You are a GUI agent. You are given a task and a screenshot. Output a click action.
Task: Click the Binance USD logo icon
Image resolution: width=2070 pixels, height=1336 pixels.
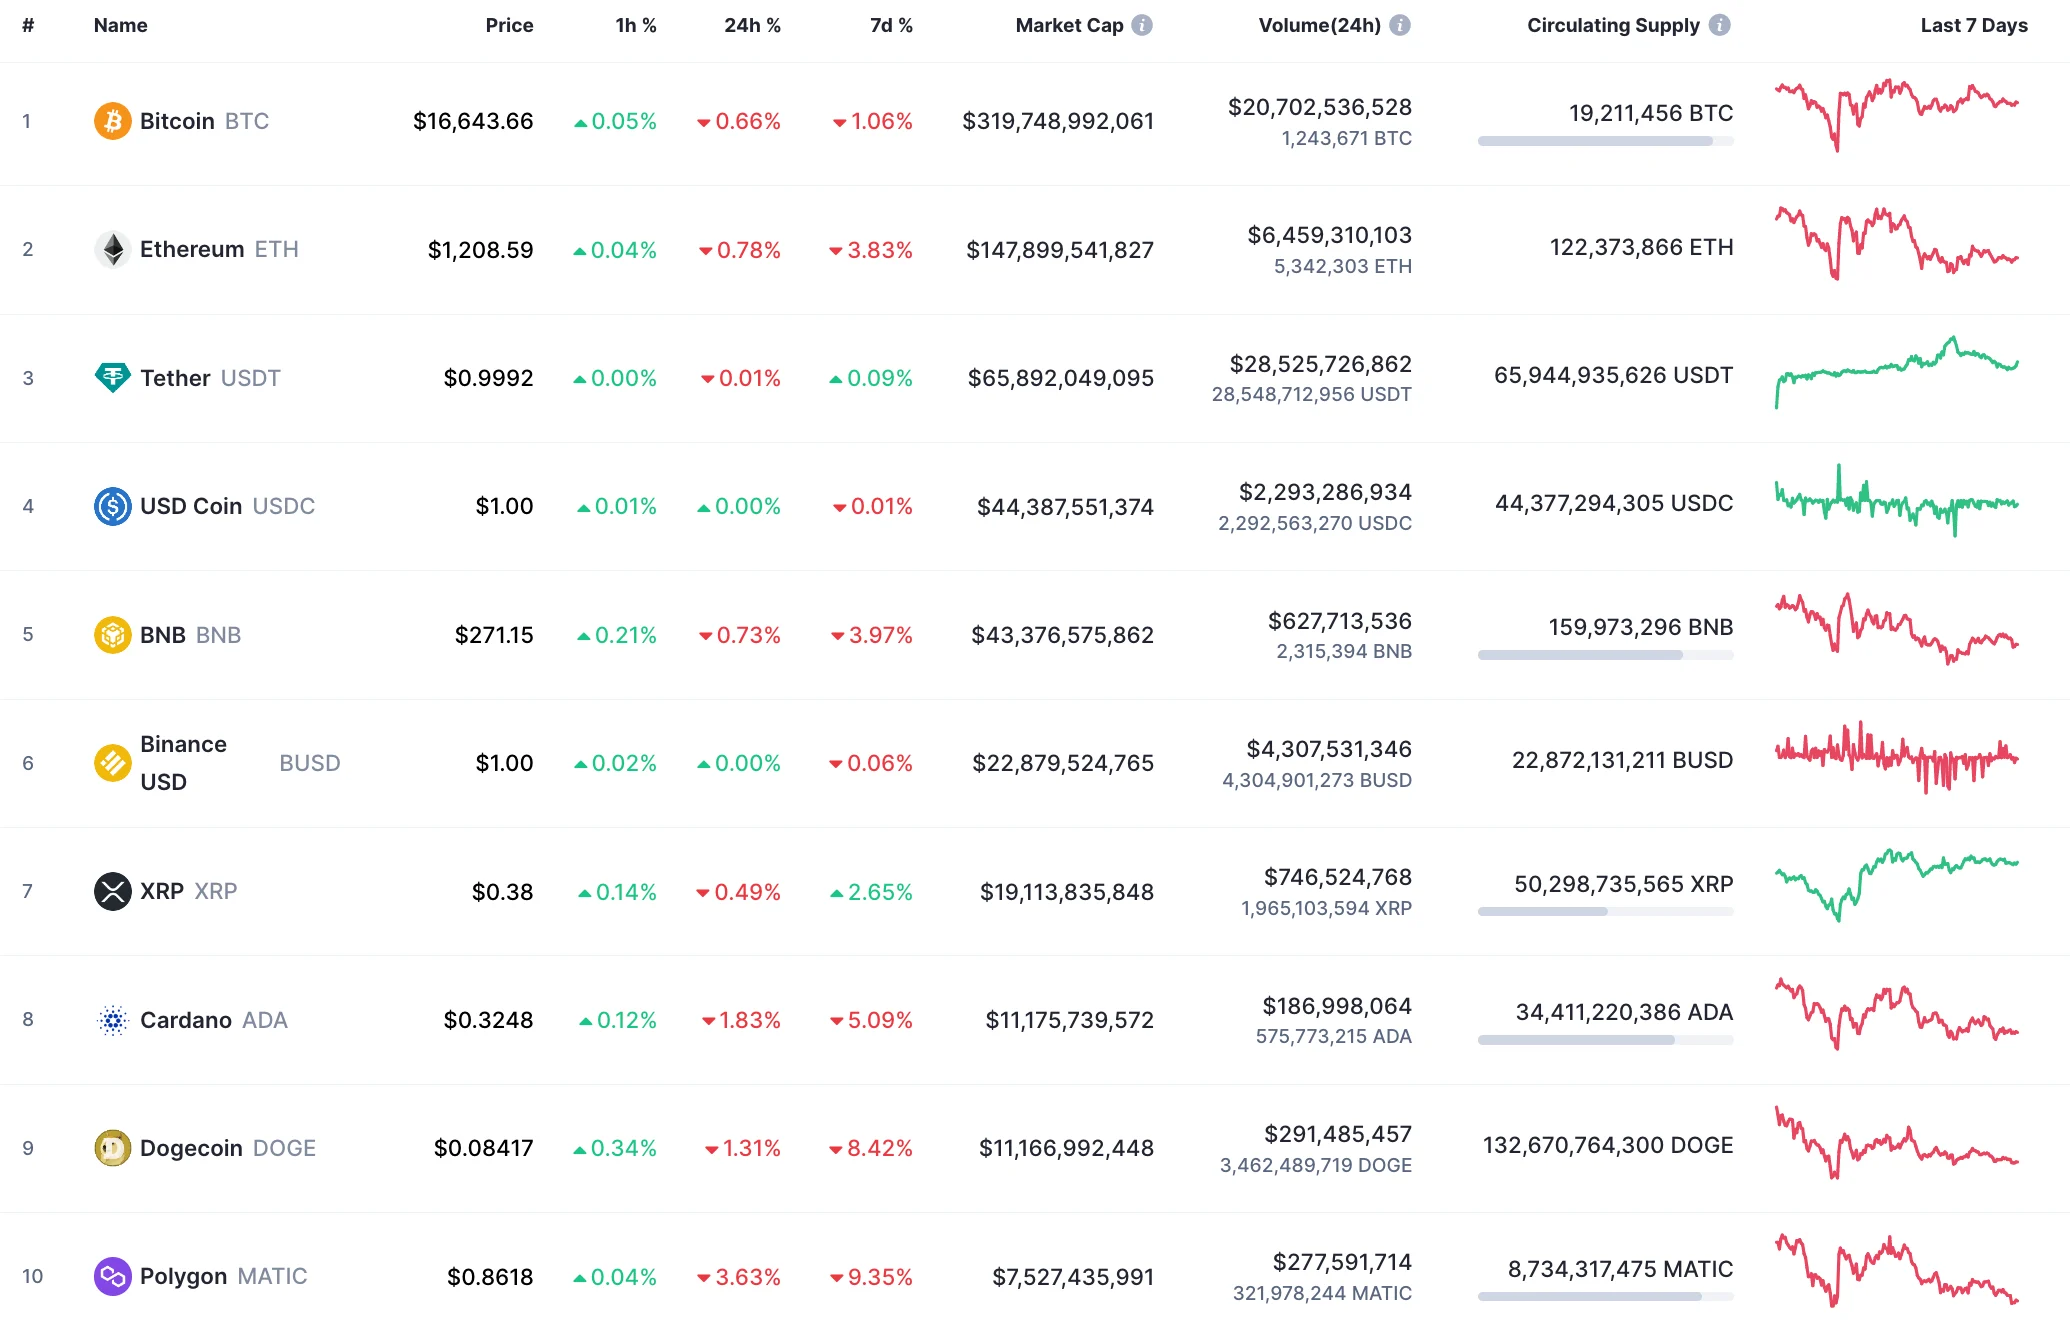click(113, 763)
